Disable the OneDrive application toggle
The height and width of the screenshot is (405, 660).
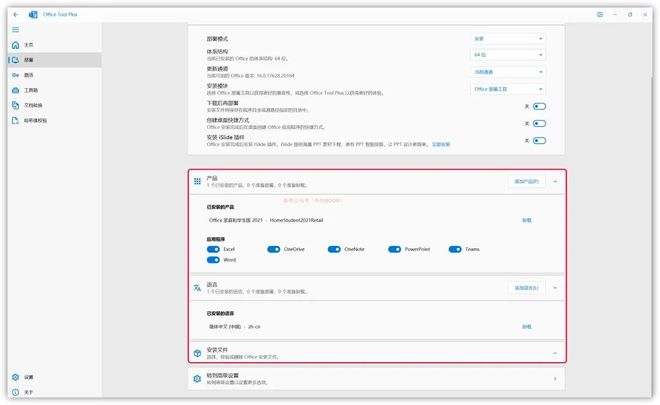click(x=273, y=248)
